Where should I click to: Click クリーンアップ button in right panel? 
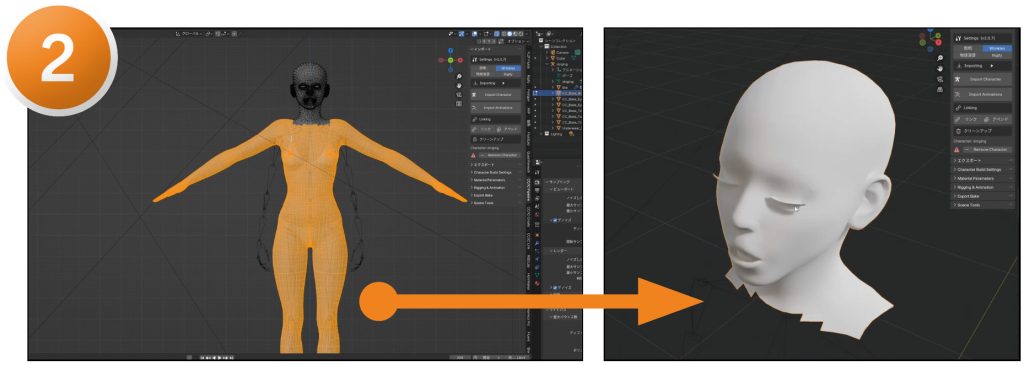[982, 131]
